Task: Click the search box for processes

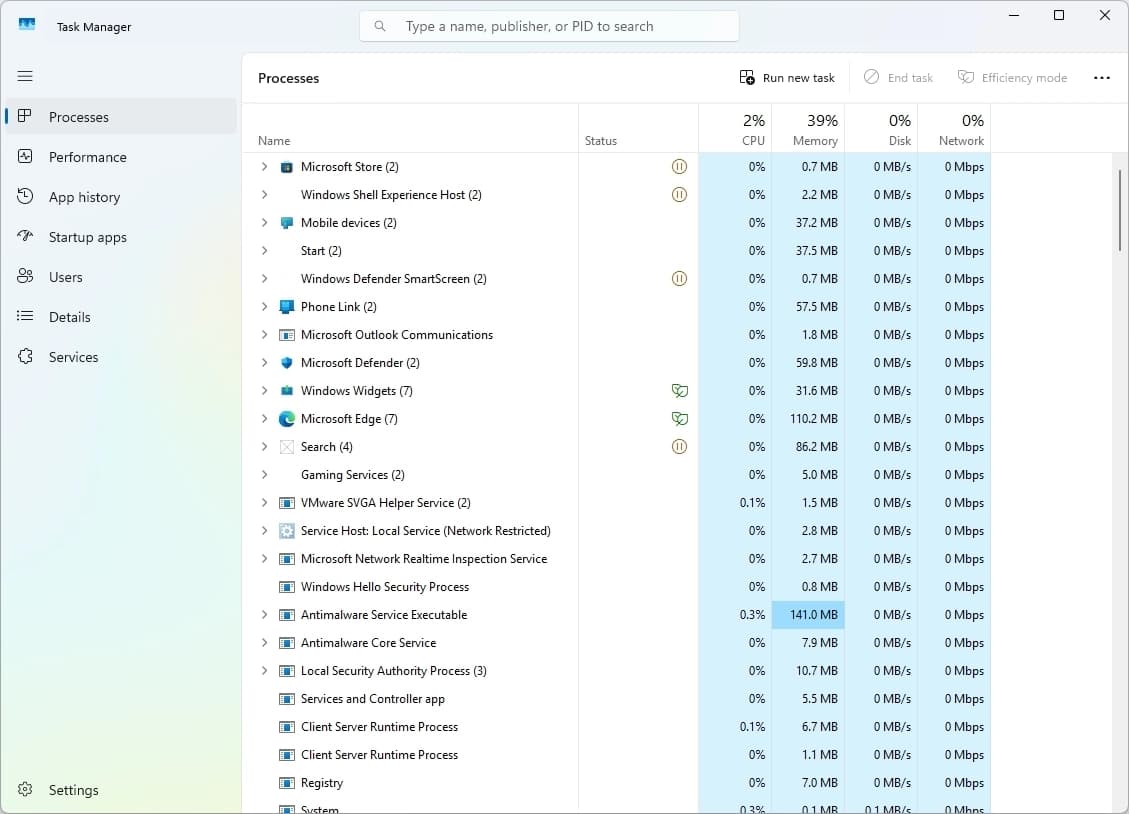Action: 549,27
